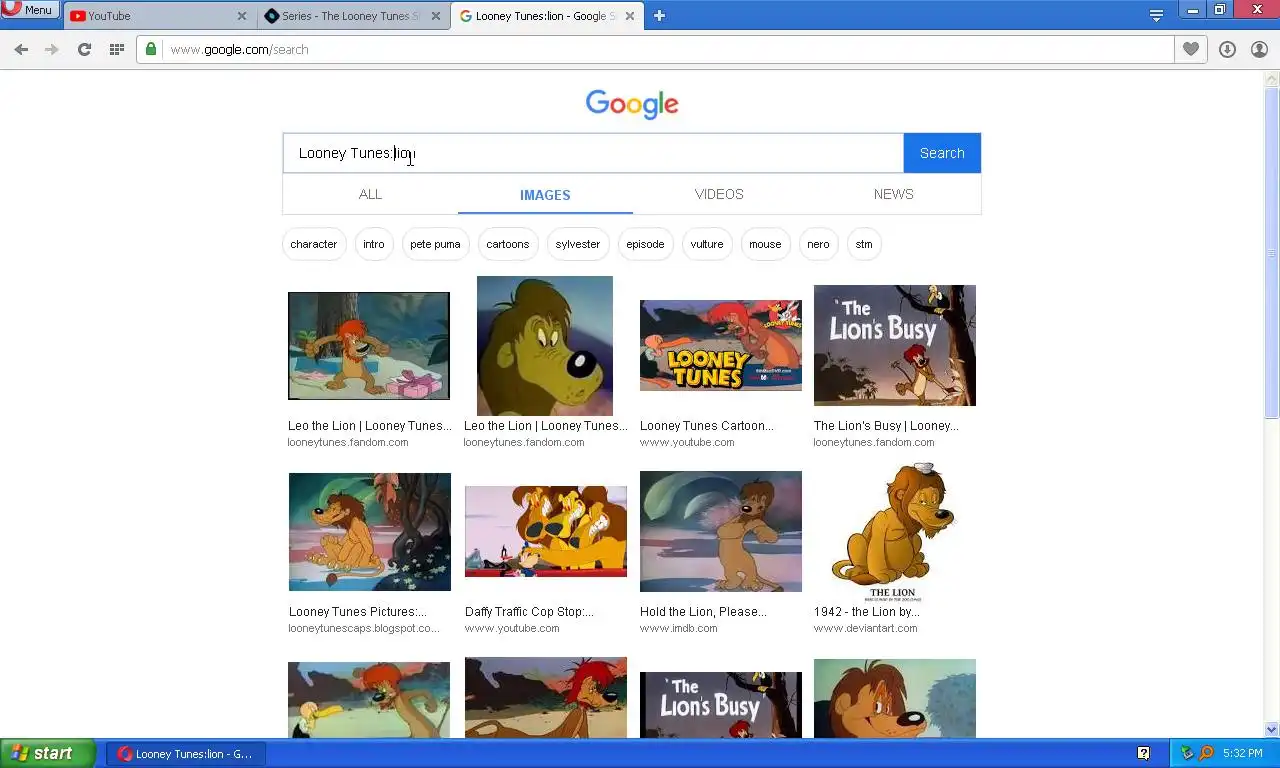The width and height of the screenshot is (1280, 768).
Task: Open the 1942 - the Lion deviantart thumbnail
Action: coord(893,532)
